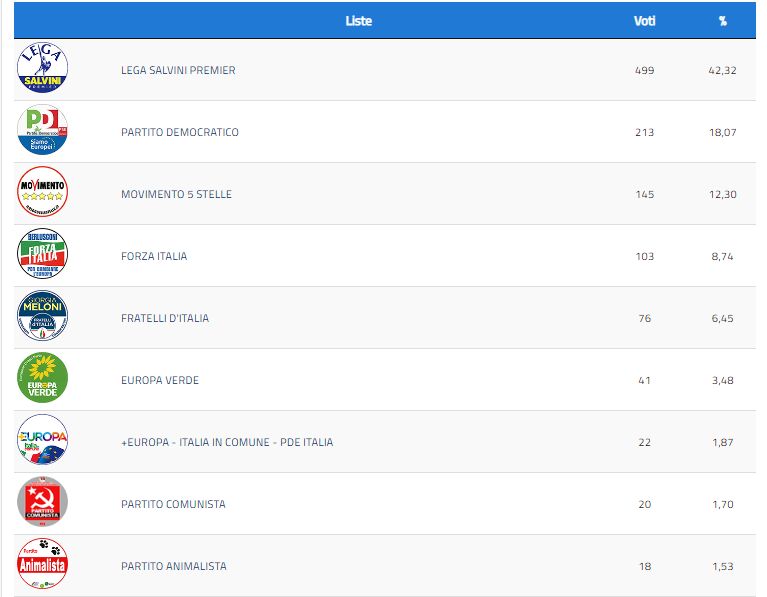767x597 pixels.
Task: Click the Lega Salvini party logo
Action: click(42, 70)
